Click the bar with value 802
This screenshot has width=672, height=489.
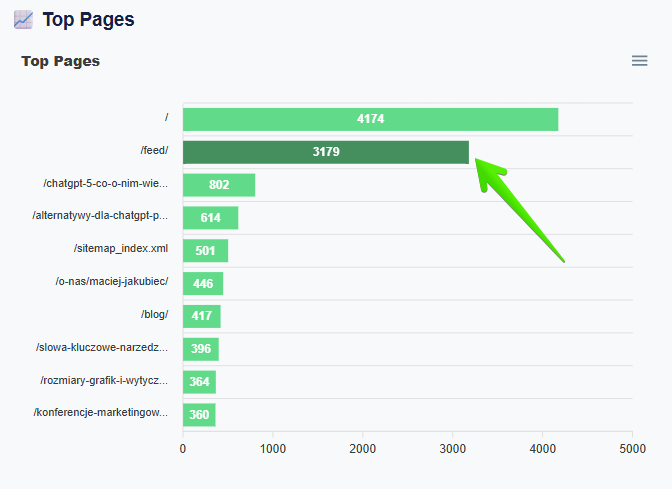[x=219, y=185]
